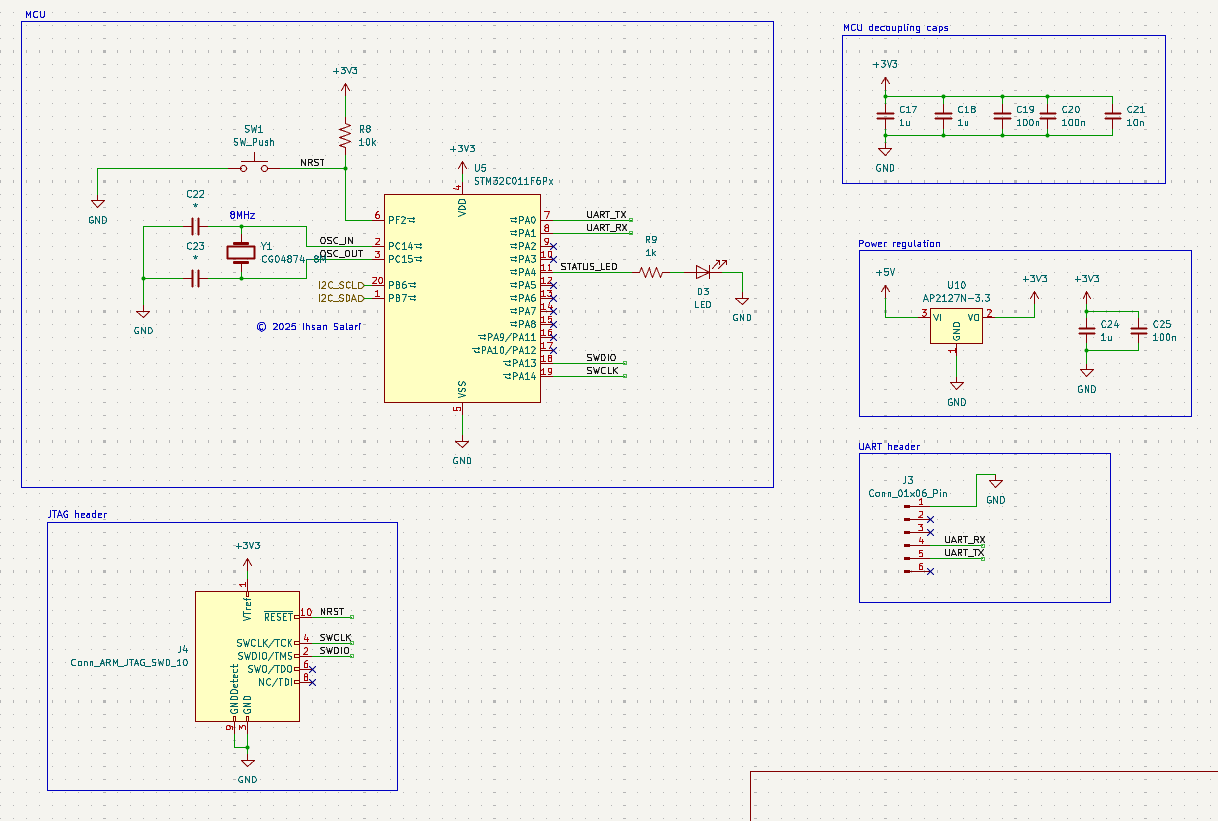Select the 'MCU decoupling caps' title text
This screenshot has width=1218, height=821.
[896, 28]
